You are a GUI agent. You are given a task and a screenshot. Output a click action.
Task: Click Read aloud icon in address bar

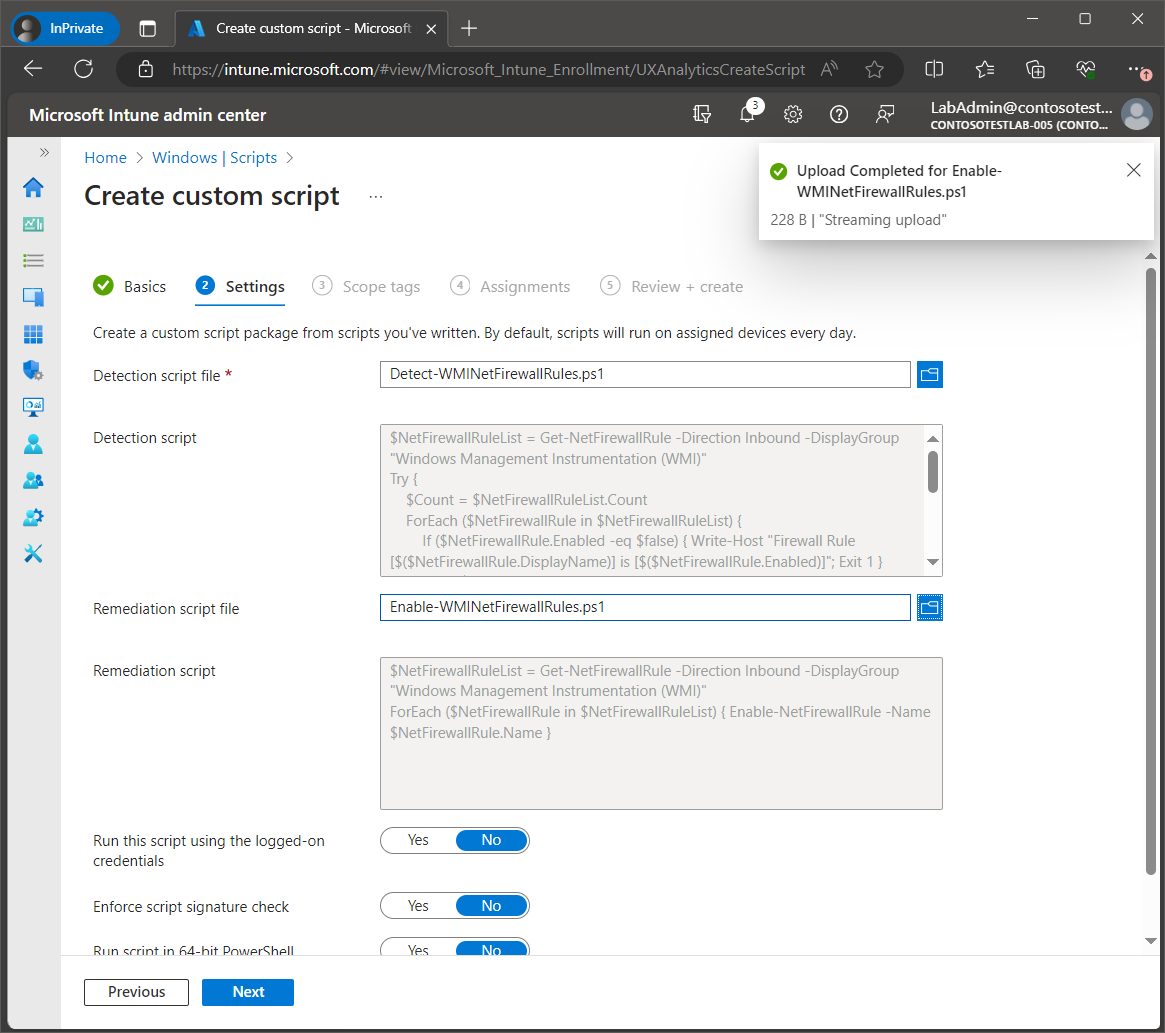[x=829, y=69]
